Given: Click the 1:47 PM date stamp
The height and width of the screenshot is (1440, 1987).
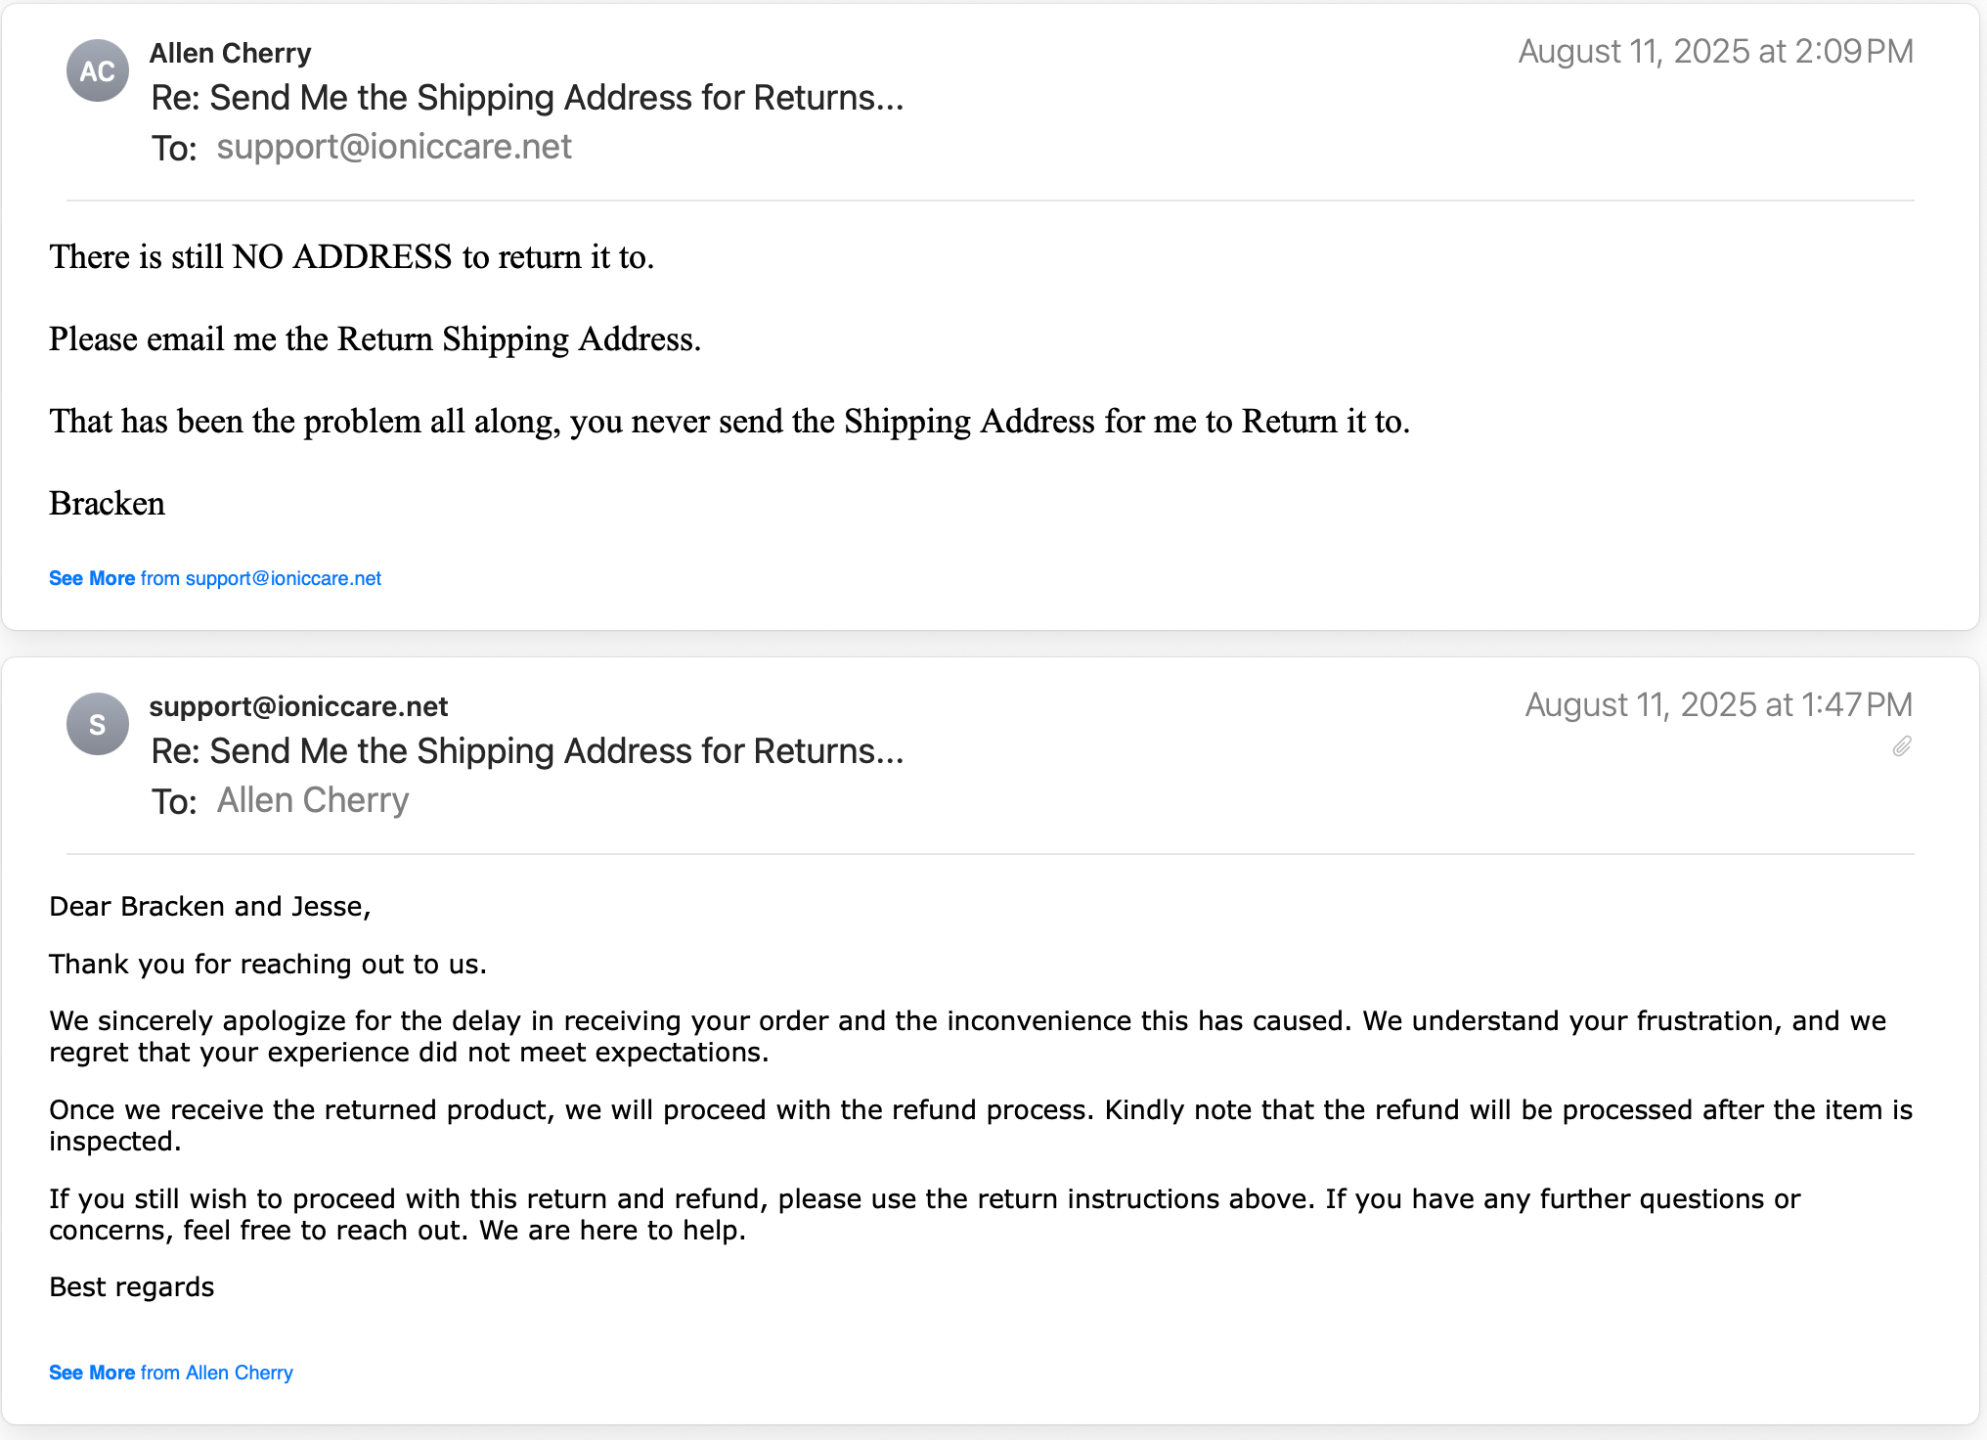Looking at the screenshot, I should click(1718, 705).
